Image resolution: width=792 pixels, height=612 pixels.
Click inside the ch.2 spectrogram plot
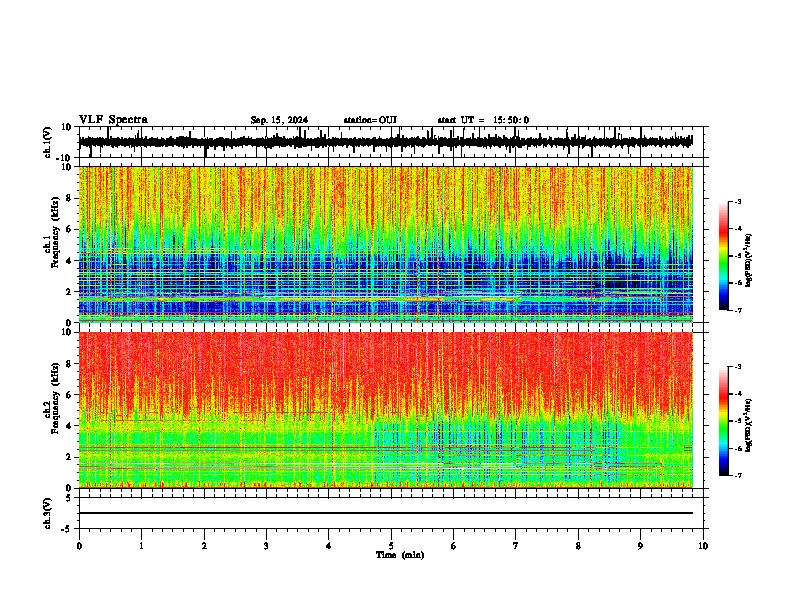386,410
